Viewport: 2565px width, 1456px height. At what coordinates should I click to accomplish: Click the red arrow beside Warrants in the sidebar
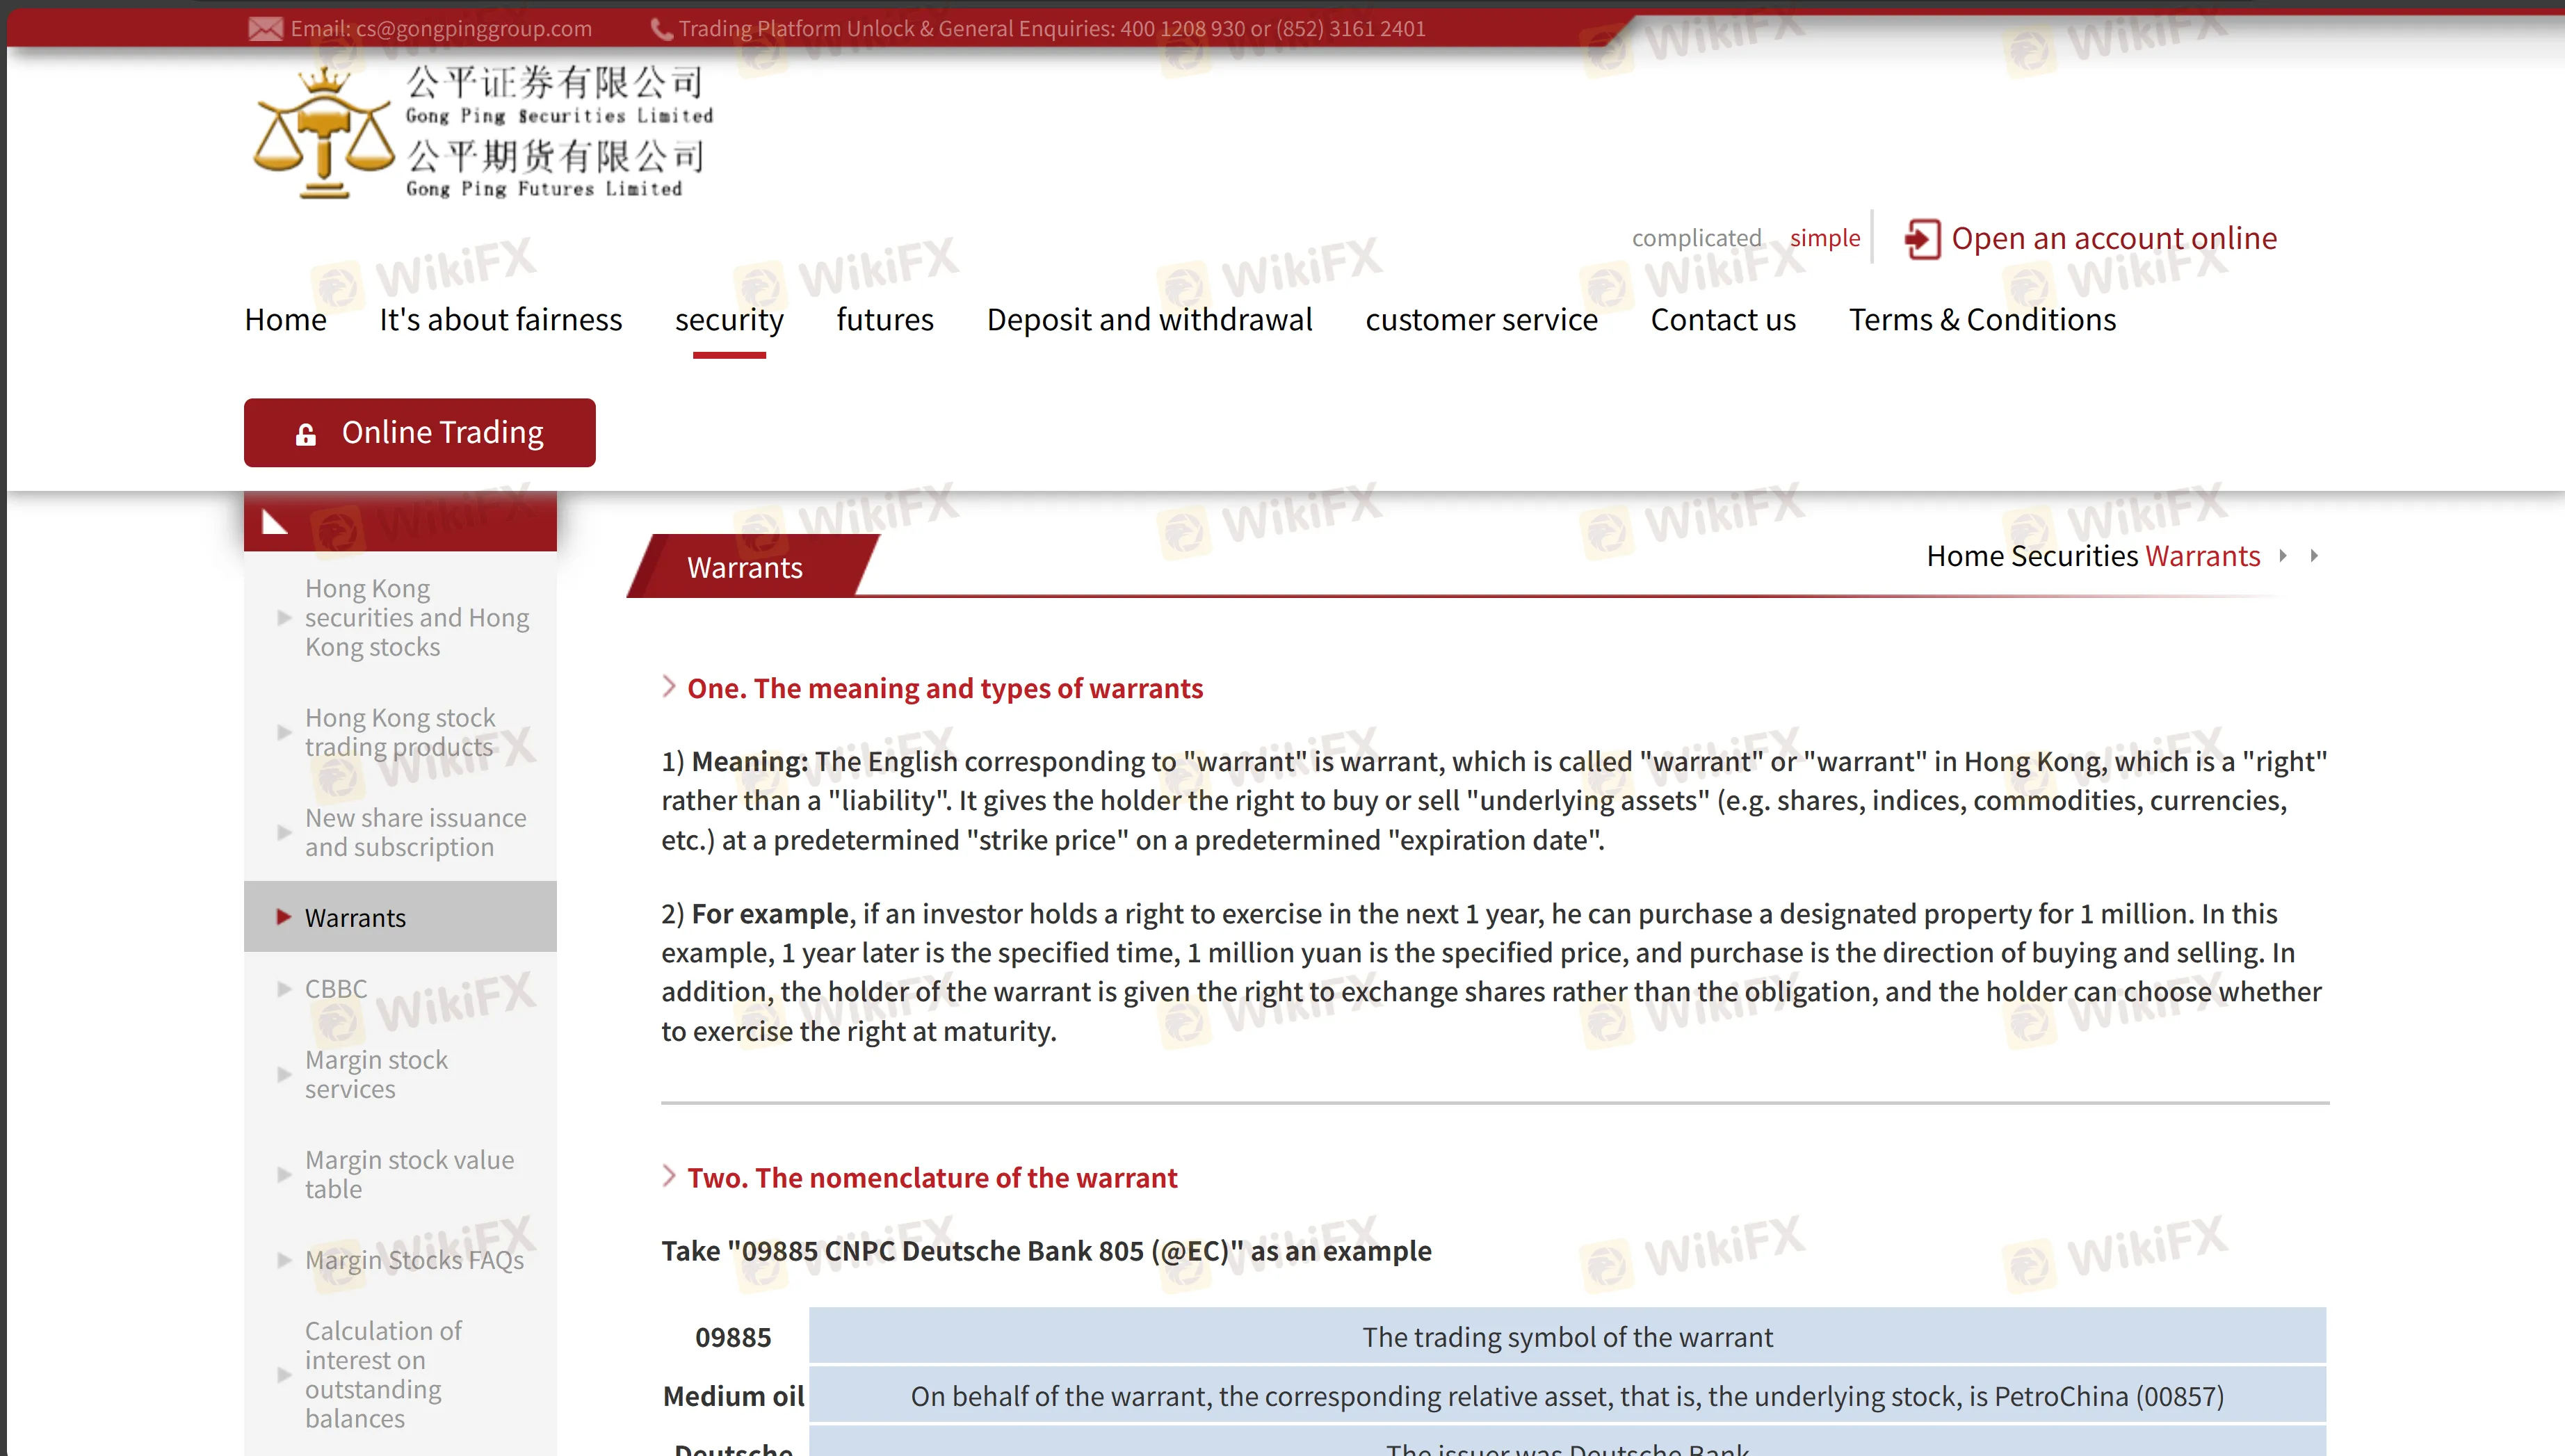(x=284, y=917)
